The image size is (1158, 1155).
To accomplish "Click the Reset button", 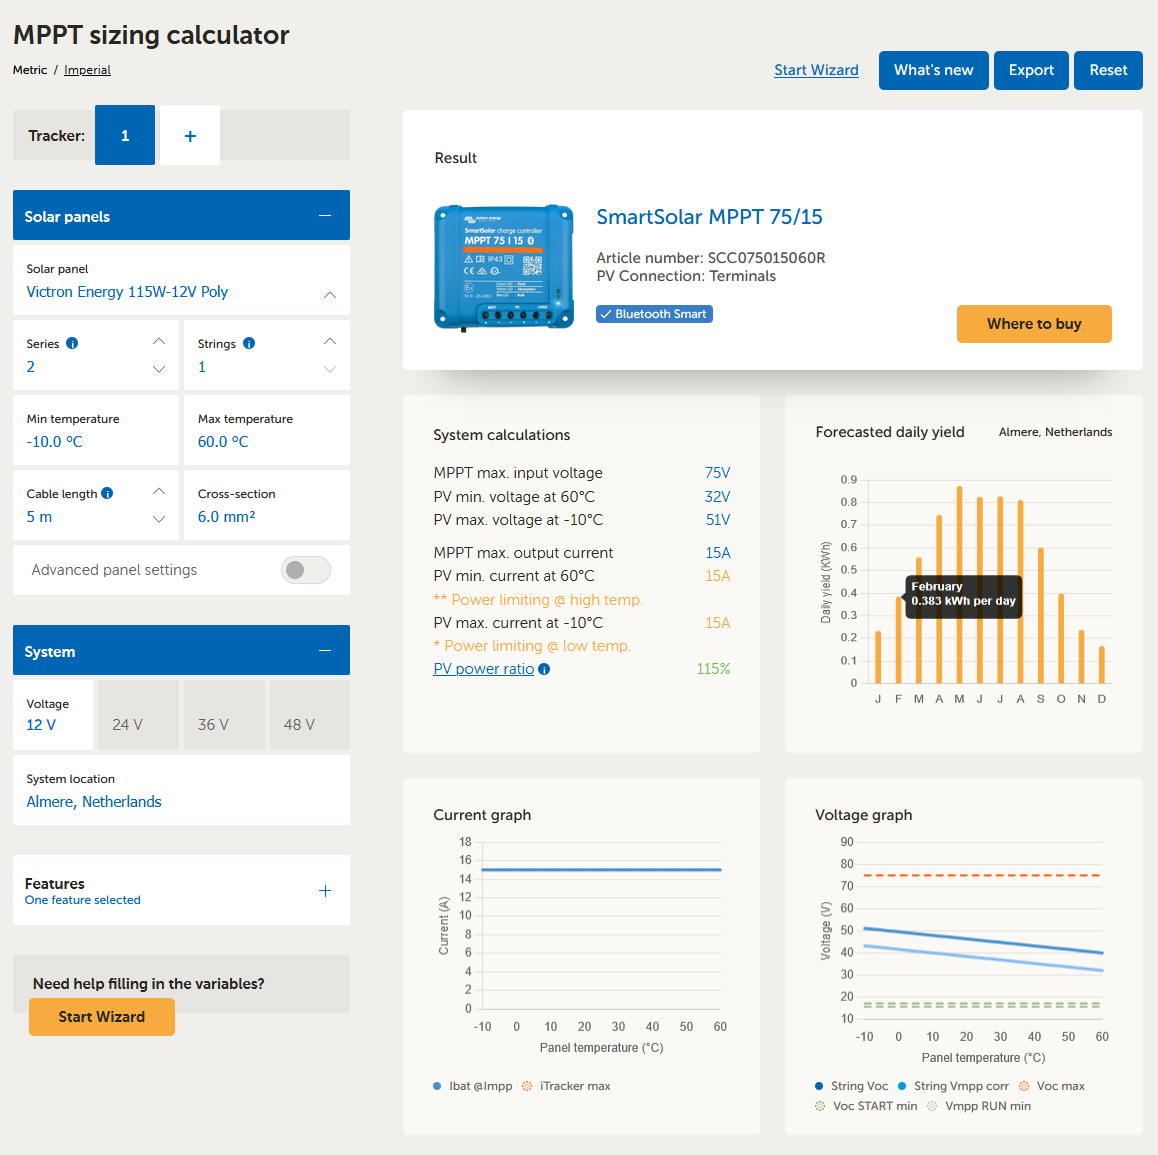I will (x=1108, y=70).
